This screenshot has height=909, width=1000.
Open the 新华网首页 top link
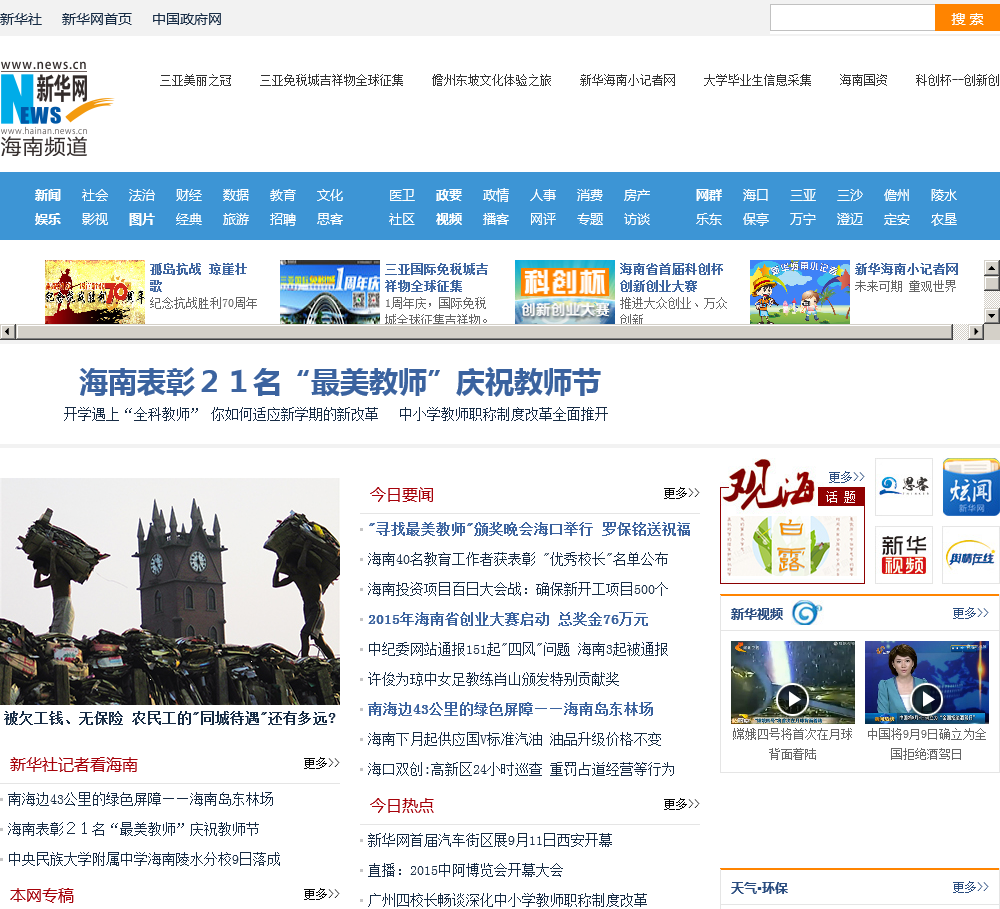[x=97, y=19]
